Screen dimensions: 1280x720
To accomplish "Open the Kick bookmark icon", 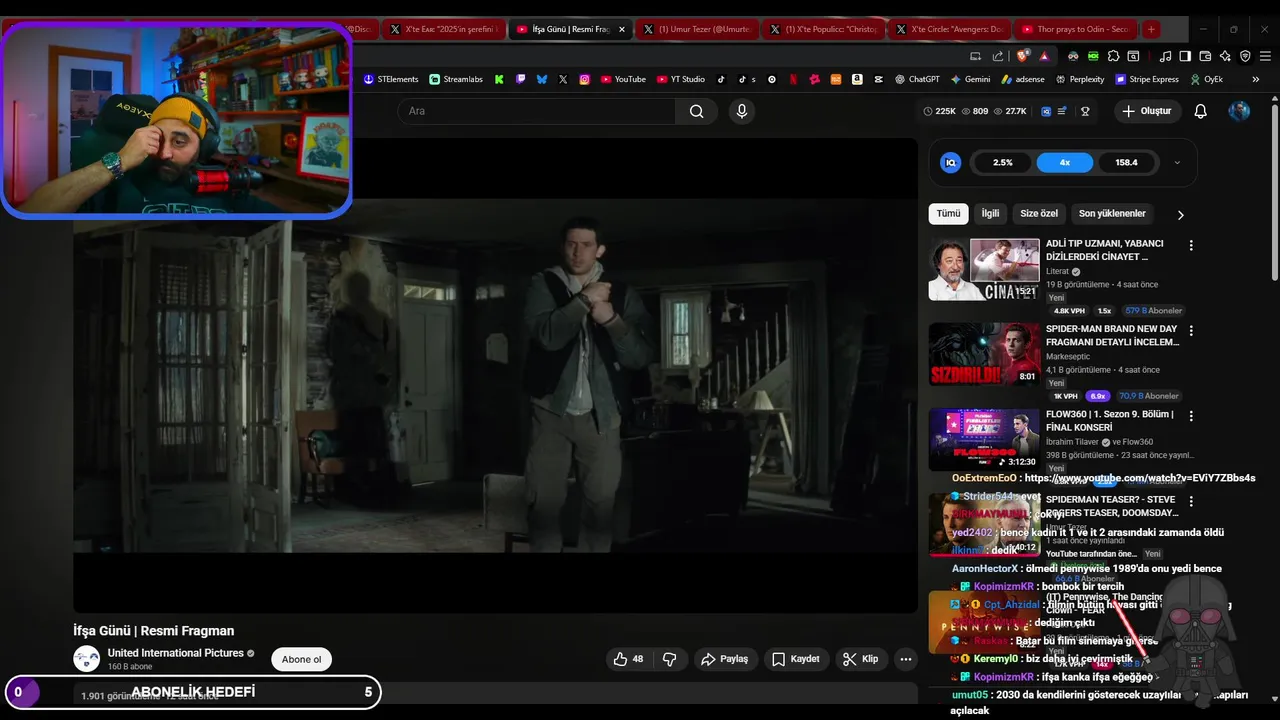I will 499,79.
